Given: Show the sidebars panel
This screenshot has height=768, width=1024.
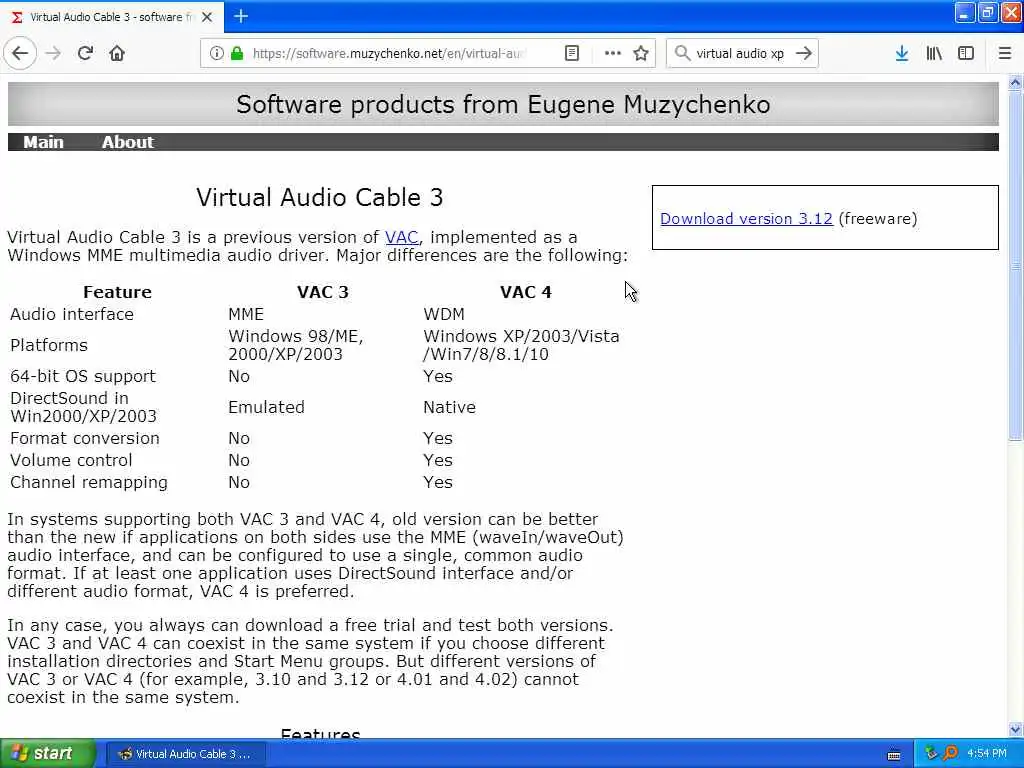Looking at the screenshot, I should [x=966, y=53].
